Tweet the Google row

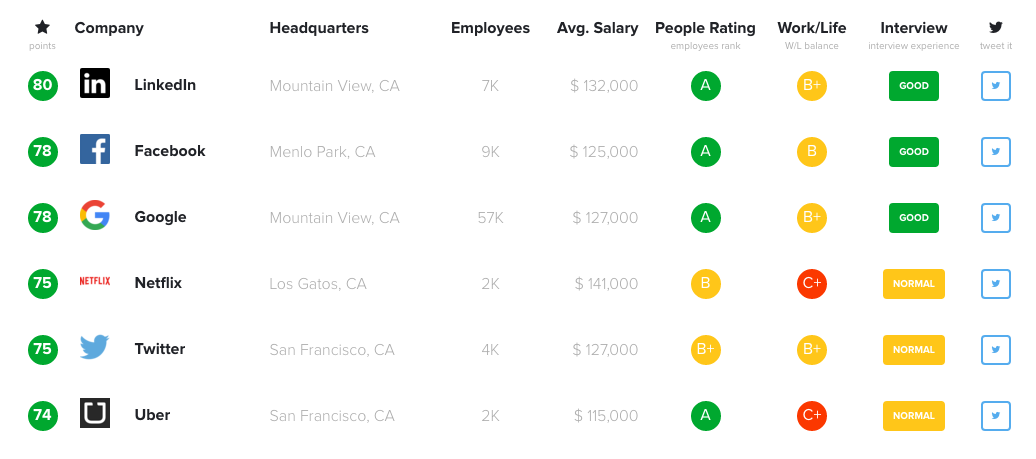click(996, 218)
